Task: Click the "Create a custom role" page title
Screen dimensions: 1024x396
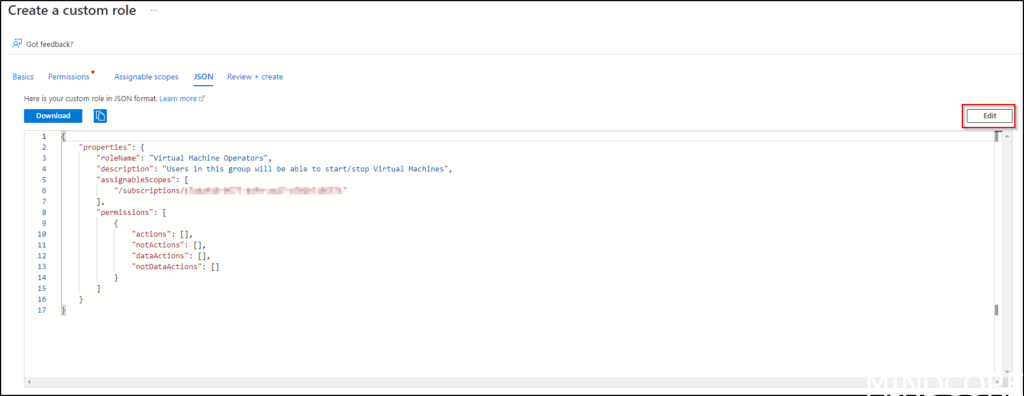Action: [x=72, y=10]
